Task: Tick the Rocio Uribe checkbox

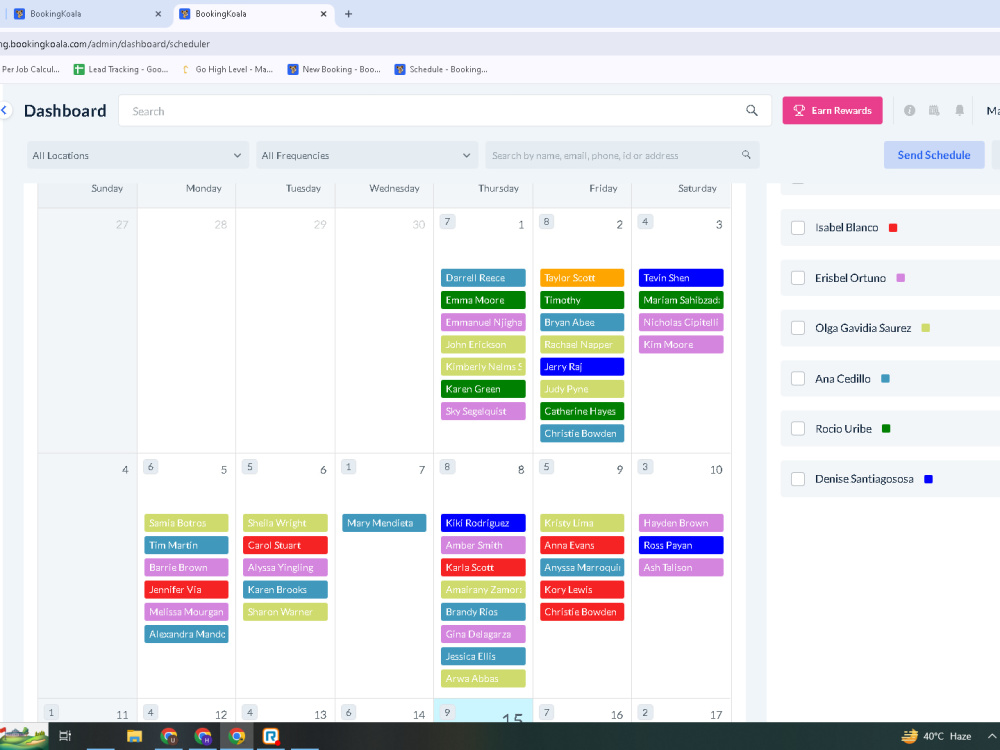Action: [x=798, y=429]
